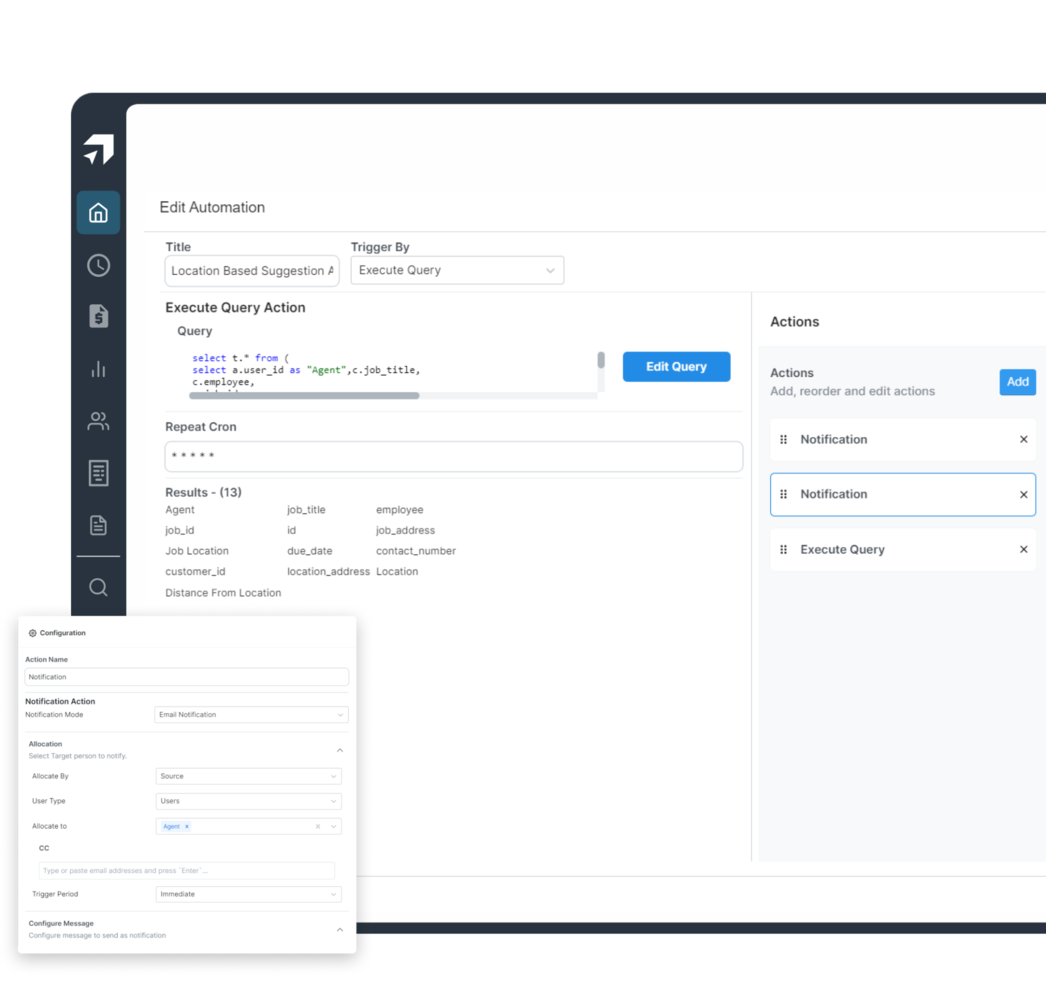Screen dimensions: 1046x987
Task: Click the query horizontal scrollbar
Action: point(304,396)
